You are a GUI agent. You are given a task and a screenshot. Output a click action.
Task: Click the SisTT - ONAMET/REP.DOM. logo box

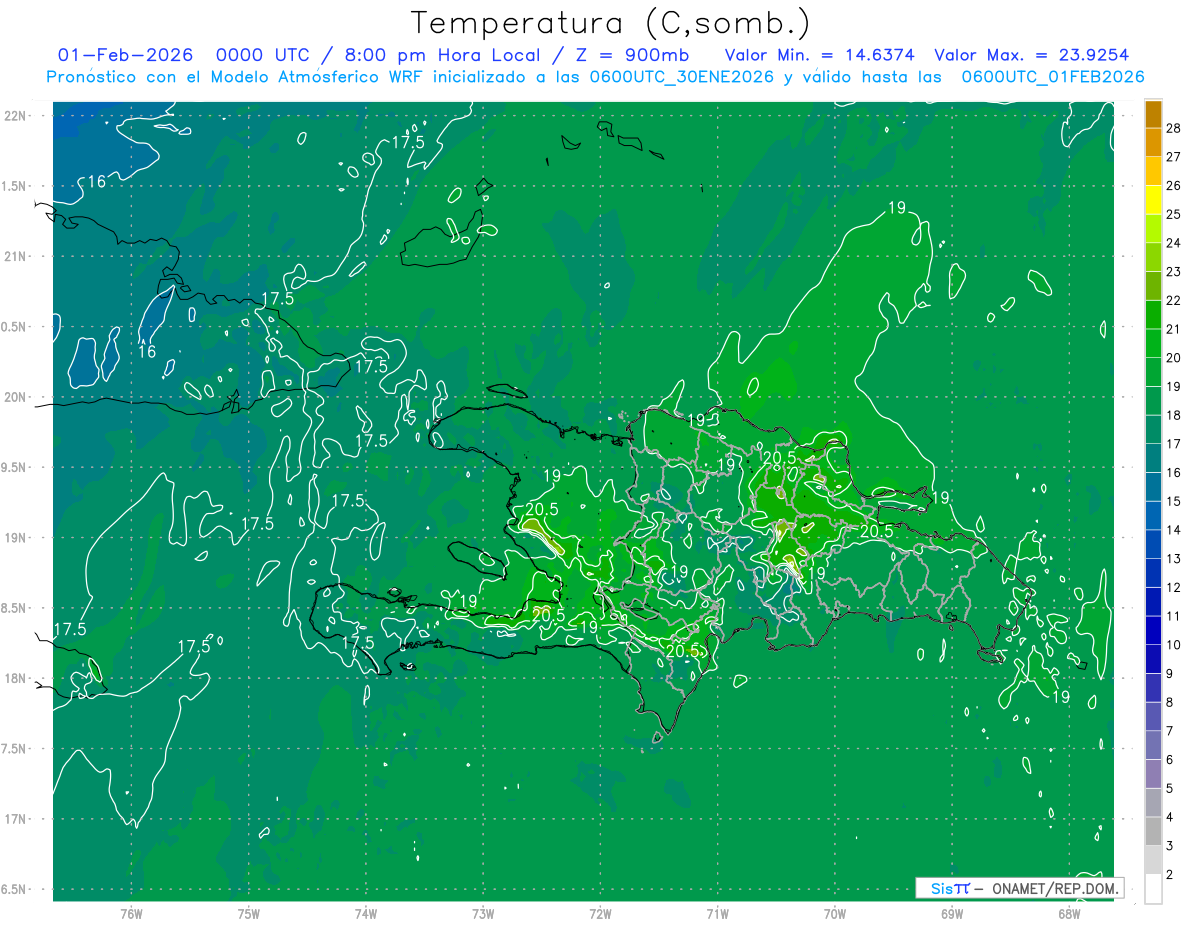pos(1019,888)
